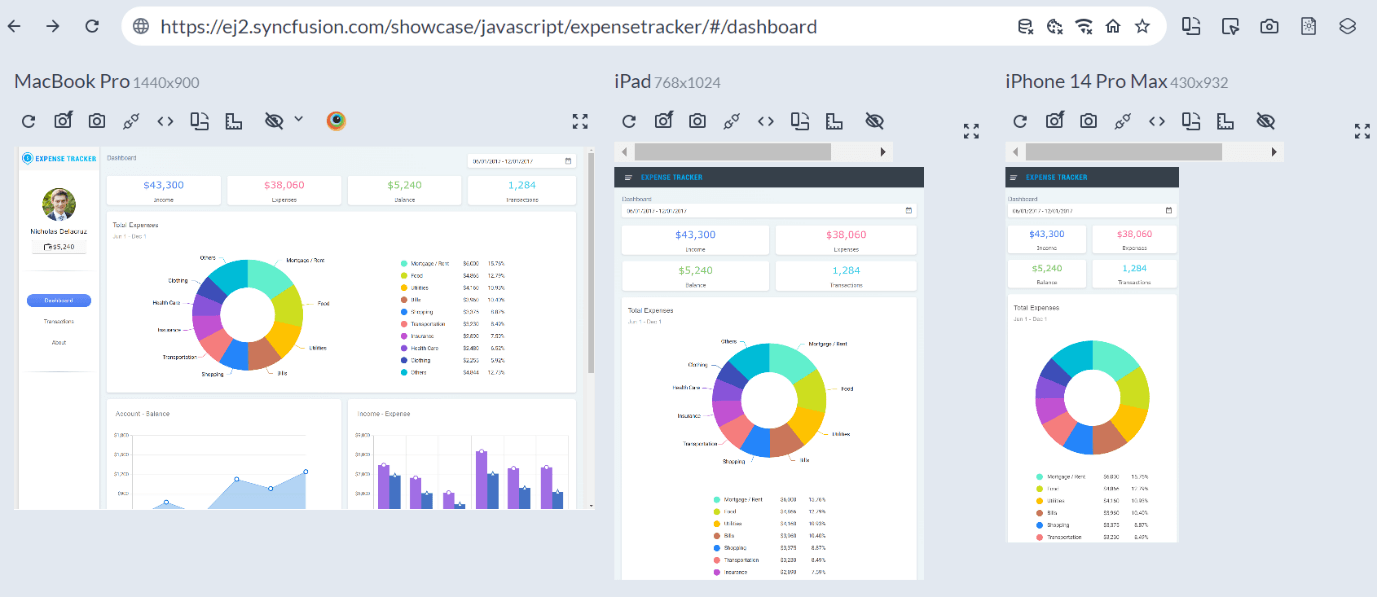Toggle the crossed-eye visibility icon on iPad
This screenshot has width=1377, height=597.
pyautogui.click(x=874, y=121)
